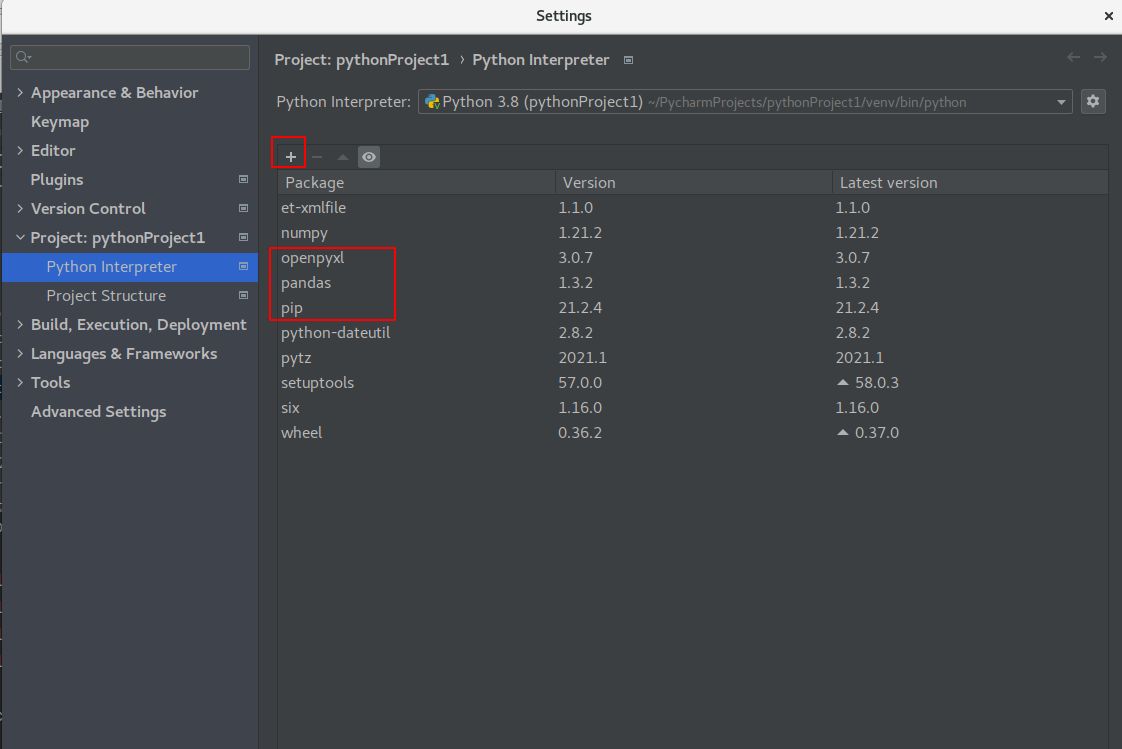1122x749 pixels.
Task: Click the search field in settings sidebar
Action: pos(130,57)
